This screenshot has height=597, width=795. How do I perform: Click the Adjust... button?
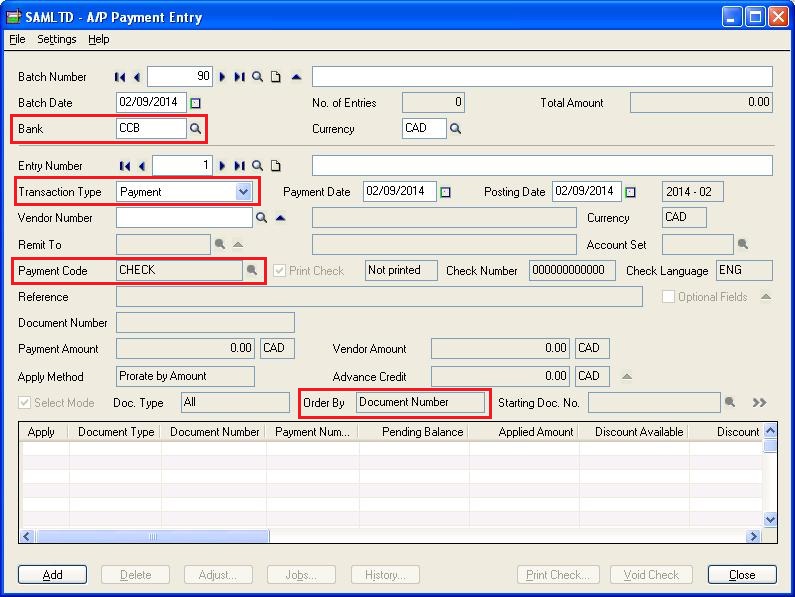[218, 575]
